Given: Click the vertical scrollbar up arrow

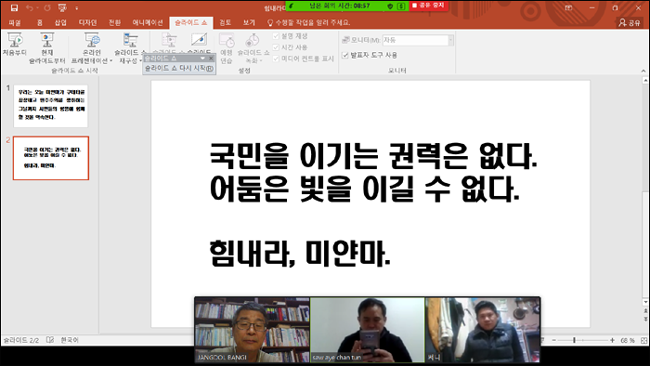Looking at the screenshot, I should [645, 81].
